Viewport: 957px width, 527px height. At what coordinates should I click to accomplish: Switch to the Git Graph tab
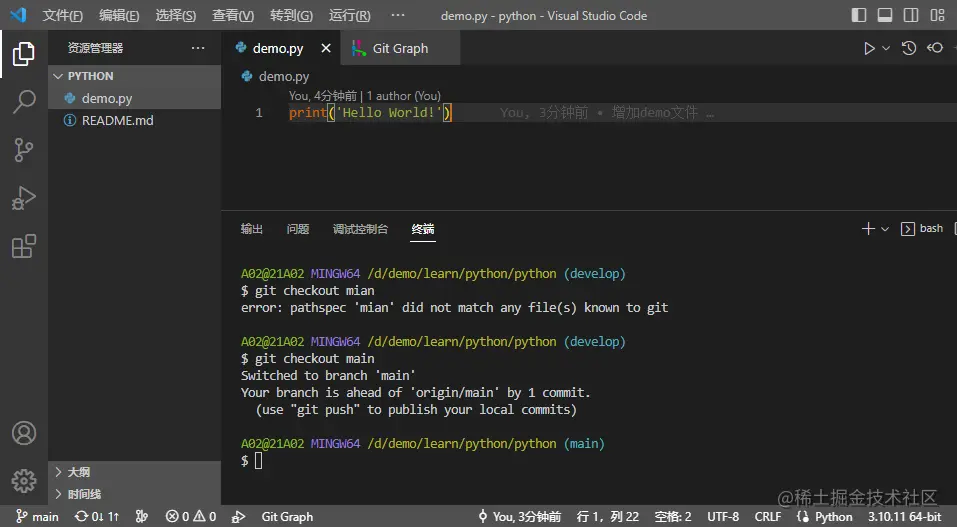(400, 48)
